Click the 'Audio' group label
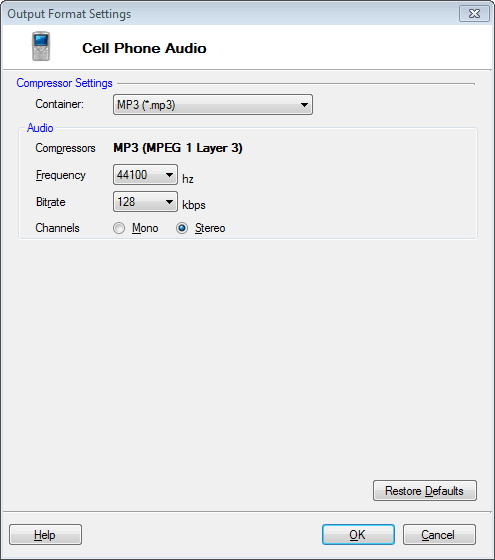495x560 pixels. pyautogui.click(x=40, y=128)
